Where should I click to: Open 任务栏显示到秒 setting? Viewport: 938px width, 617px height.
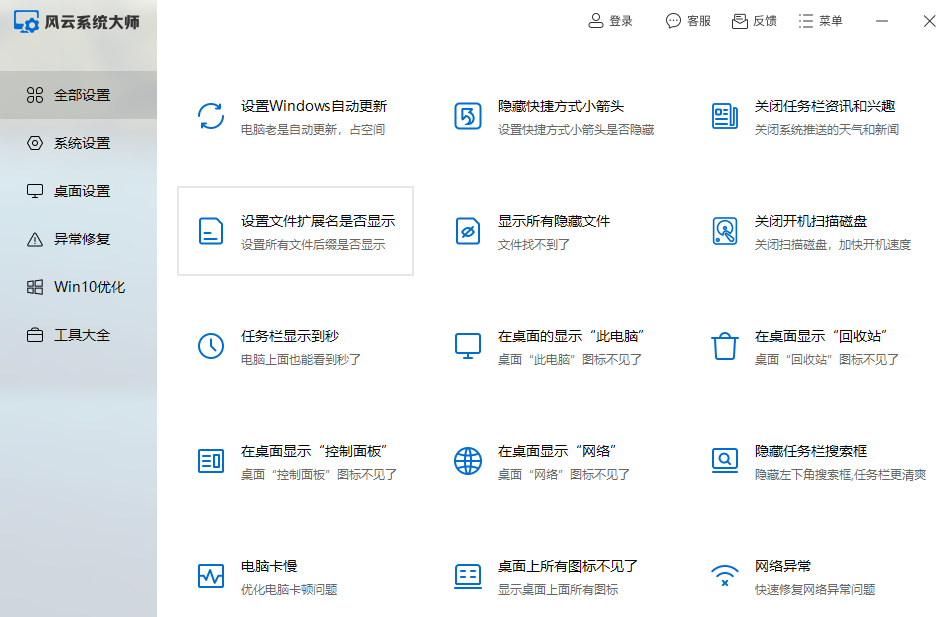(x=290, y=336)
